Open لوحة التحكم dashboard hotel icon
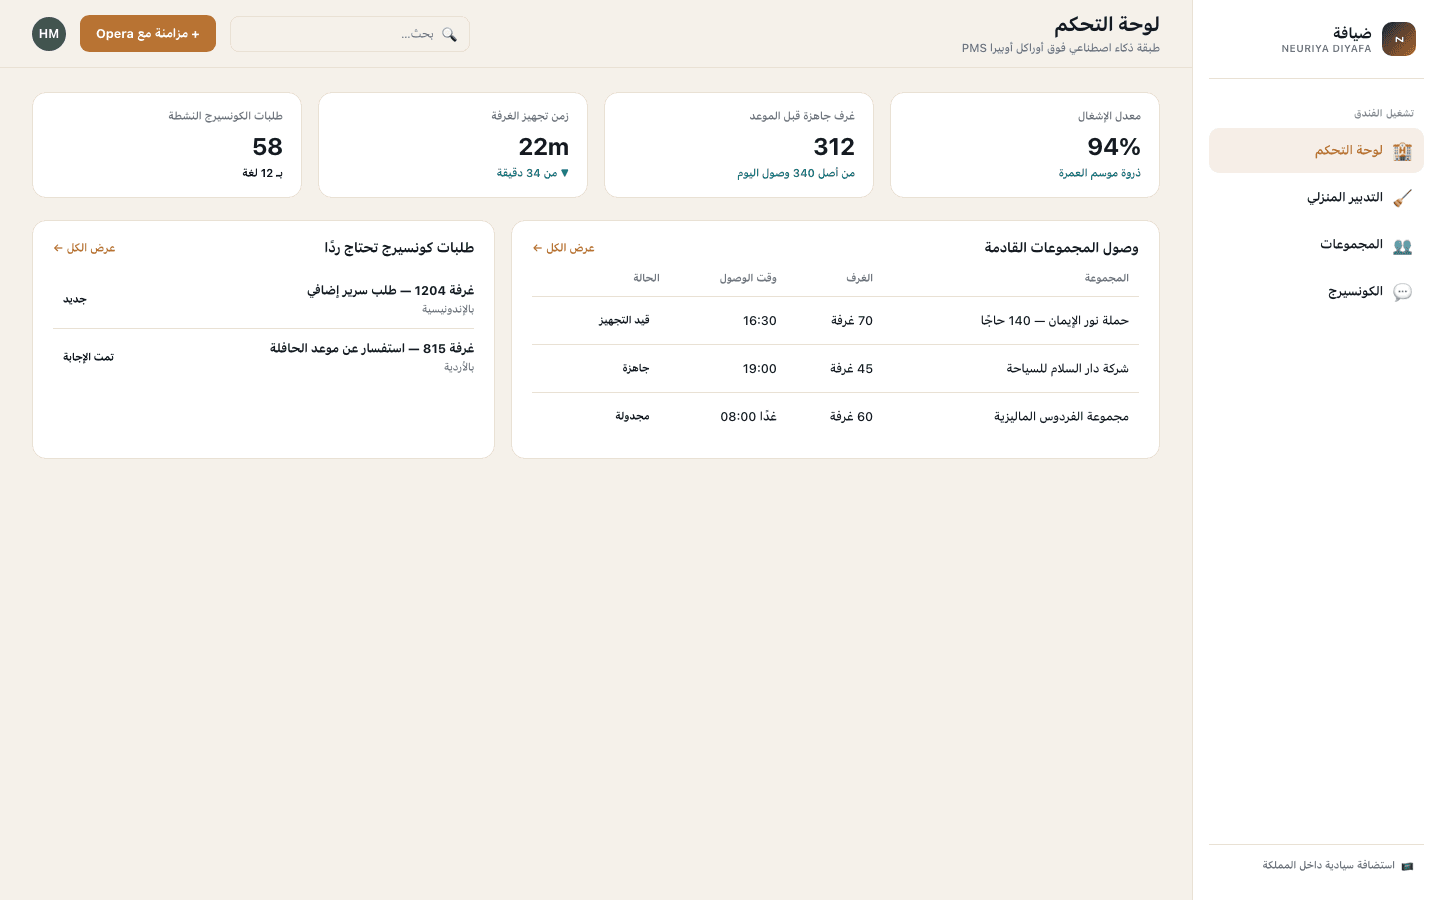Image resolution: width=1440 pixels, height=900 pixels. coord(1402,151)
